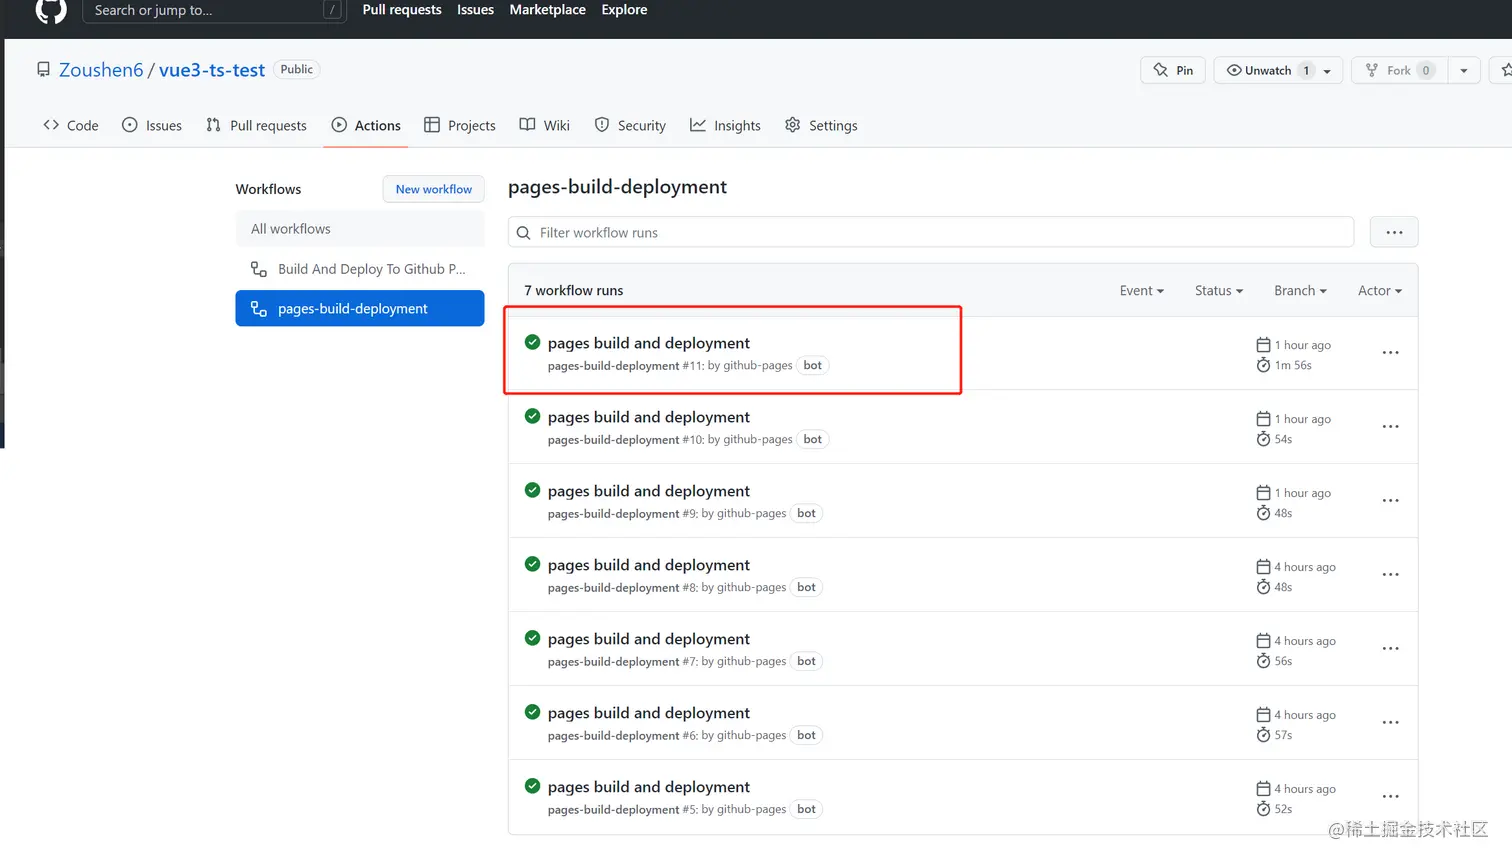Go to Marketplace
This screenshot has width=1512, height=863.
click(547, 10)
